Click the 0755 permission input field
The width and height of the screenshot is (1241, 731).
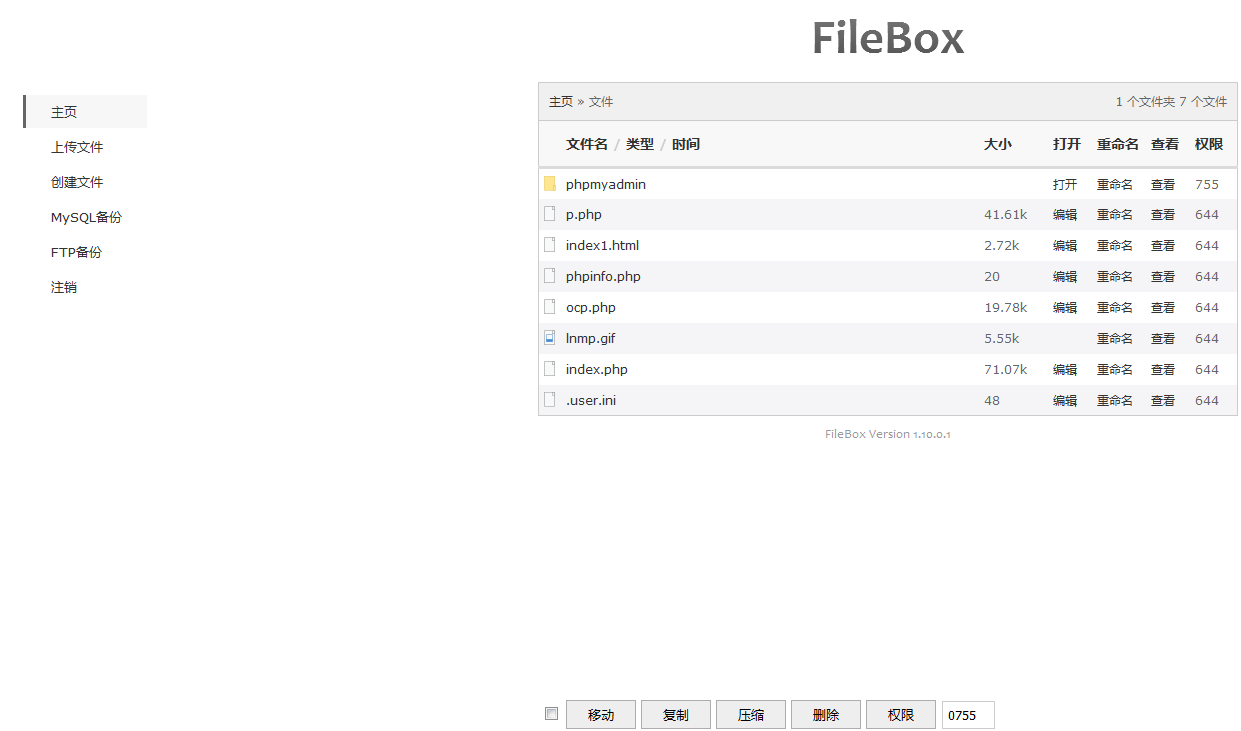pos(967,715)
